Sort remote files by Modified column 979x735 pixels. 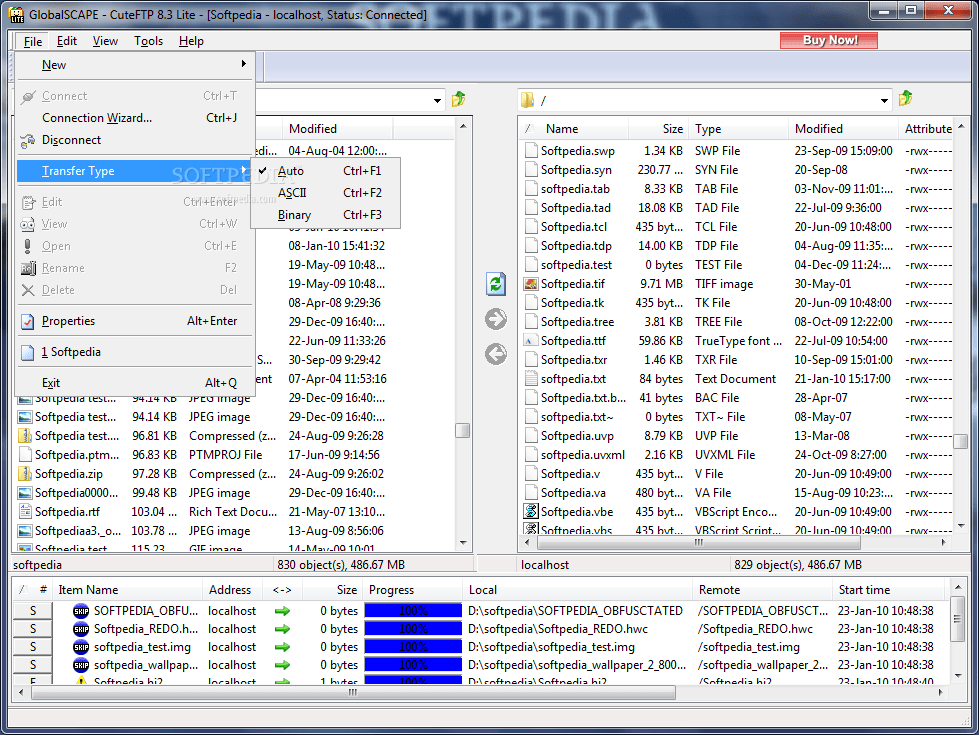(843, 129)
